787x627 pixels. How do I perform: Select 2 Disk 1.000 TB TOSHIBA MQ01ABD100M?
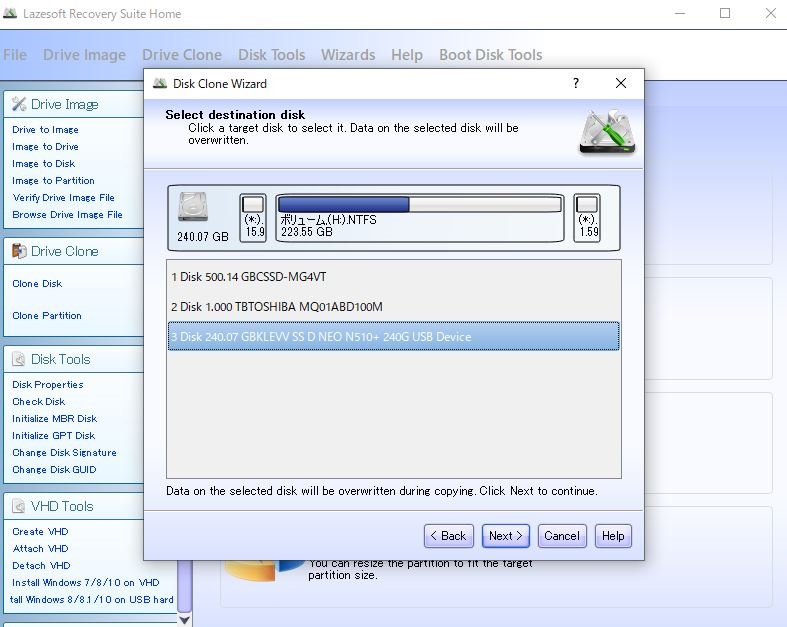pyautogui.click(x=394, y=306)
